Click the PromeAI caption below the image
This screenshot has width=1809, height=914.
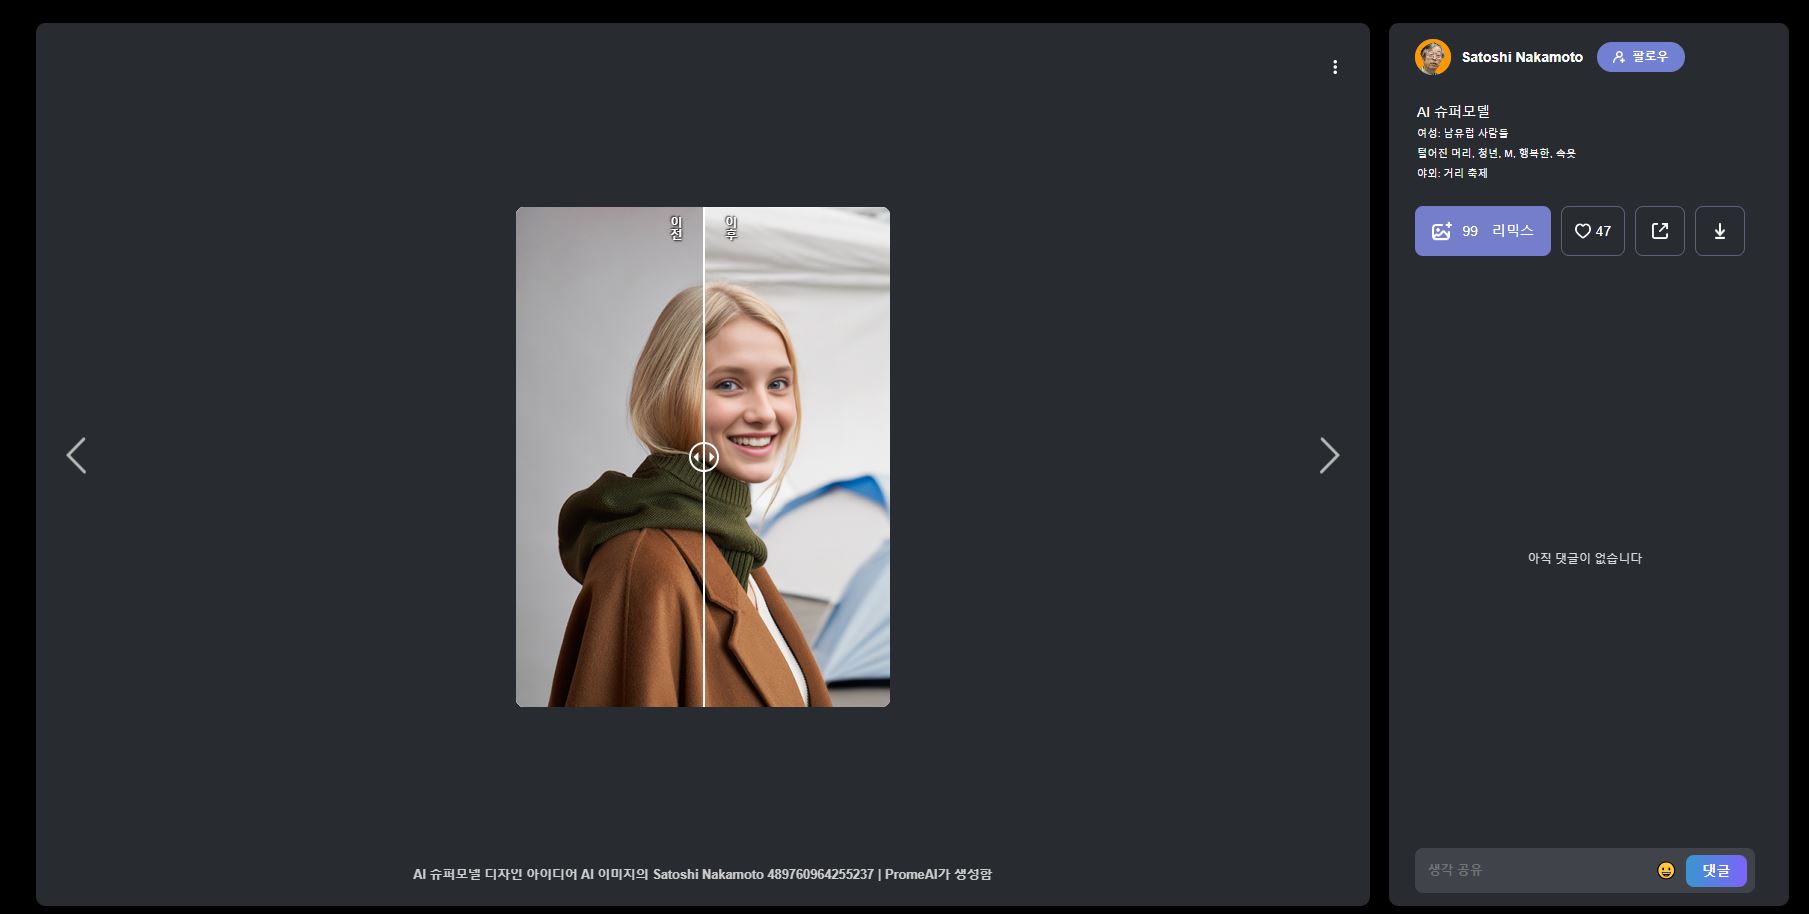[702, 874]
